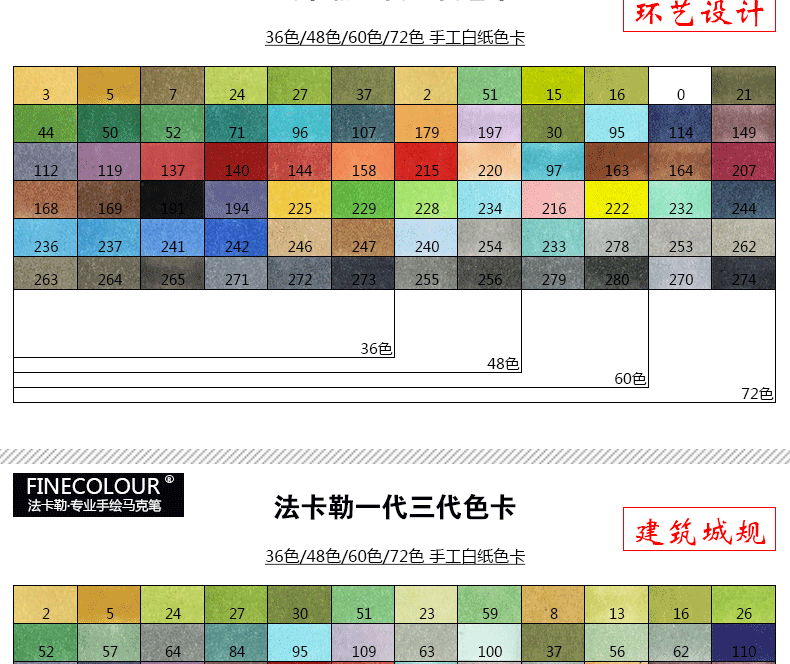Select the beige swatch numbered 246
The image size is (790, 664).
pyautogui.click(x=300, y=238)
